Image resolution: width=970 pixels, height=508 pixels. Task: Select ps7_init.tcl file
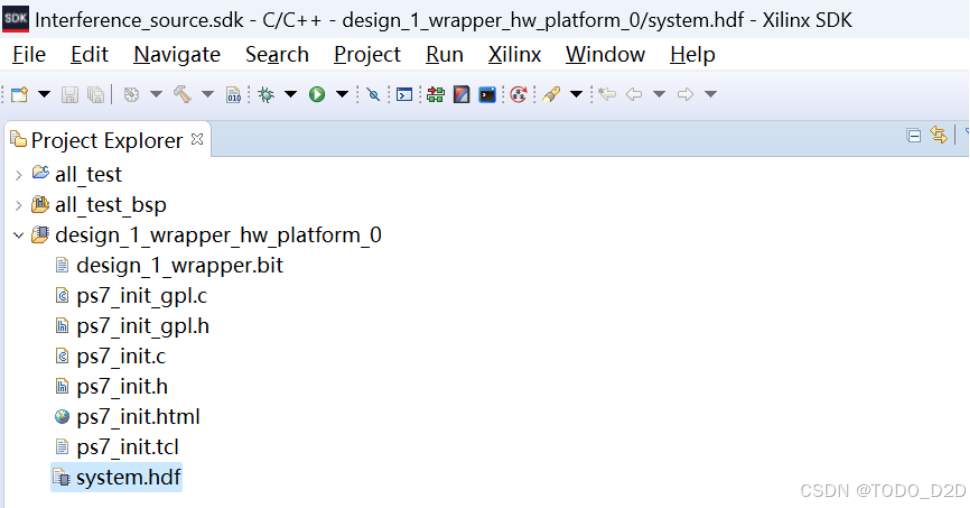coord(127,447)
